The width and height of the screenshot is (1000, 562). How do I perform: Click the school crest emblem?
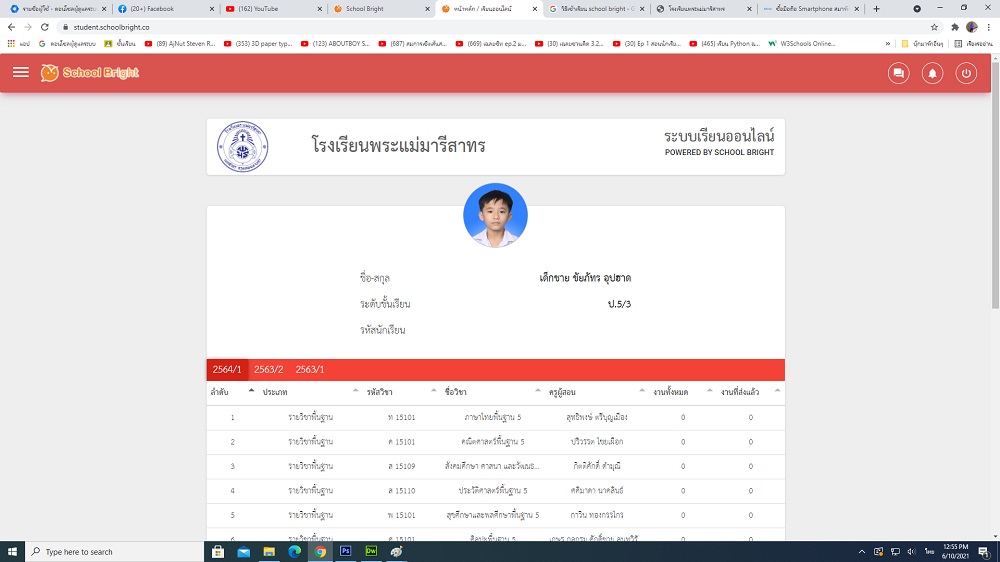tap(242, 147)
